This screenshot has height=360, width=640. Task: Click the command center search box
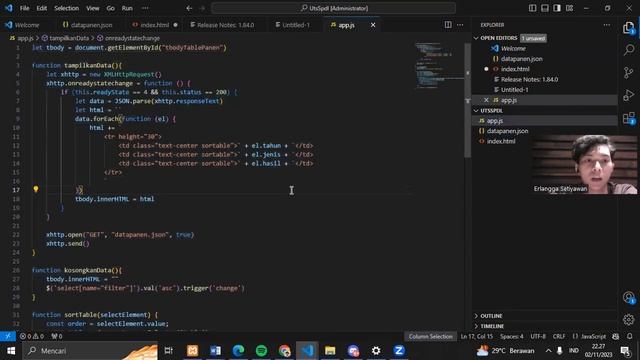(333, 8)
